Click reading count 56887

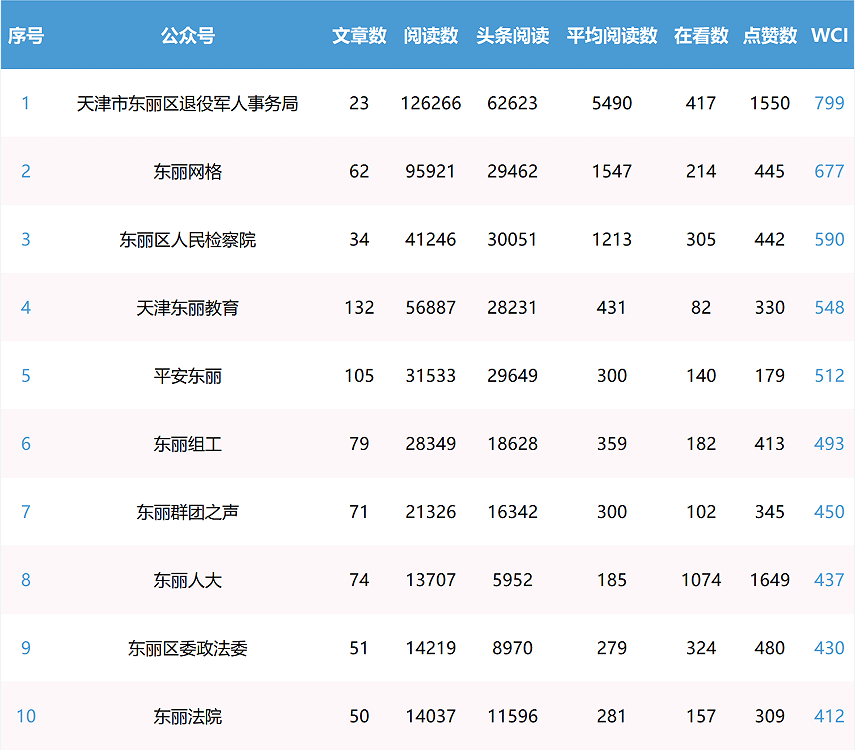click(431, 308)
